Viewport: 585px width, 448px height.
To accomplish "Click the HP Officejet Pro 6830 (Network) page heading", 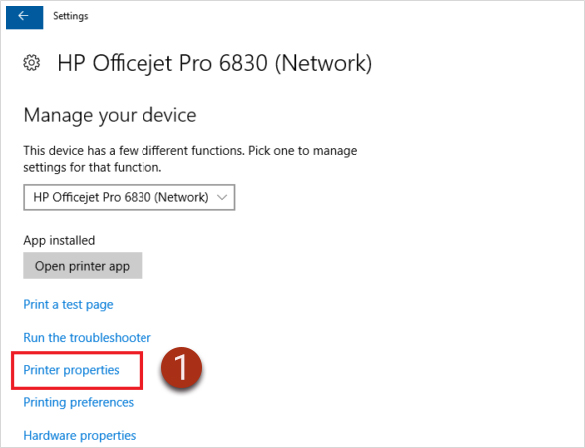I will click(215, 63).
